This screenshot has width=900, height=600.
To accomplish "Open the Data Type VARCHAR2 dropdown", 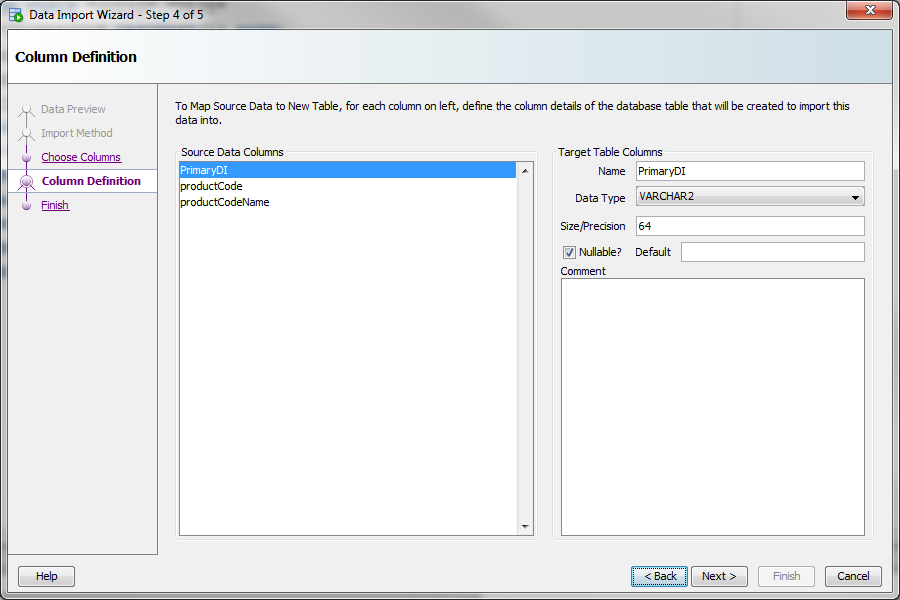I will point(750,196).
